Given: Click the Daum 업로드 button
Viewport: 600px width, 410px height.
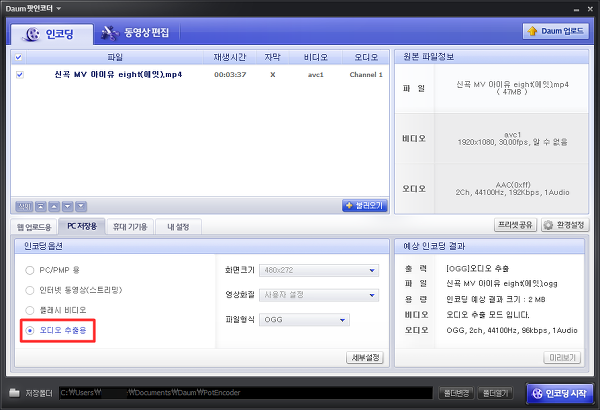Looking at the screenshot, I should tap(556, 31).
